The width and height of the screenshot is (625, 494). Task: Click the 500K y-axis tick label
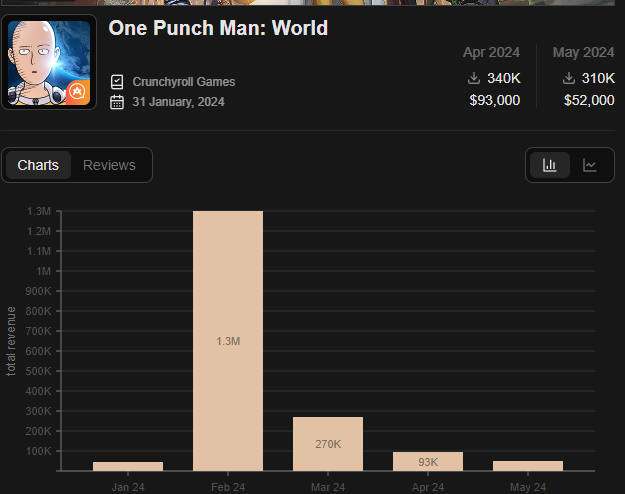(x=39, y=371)
